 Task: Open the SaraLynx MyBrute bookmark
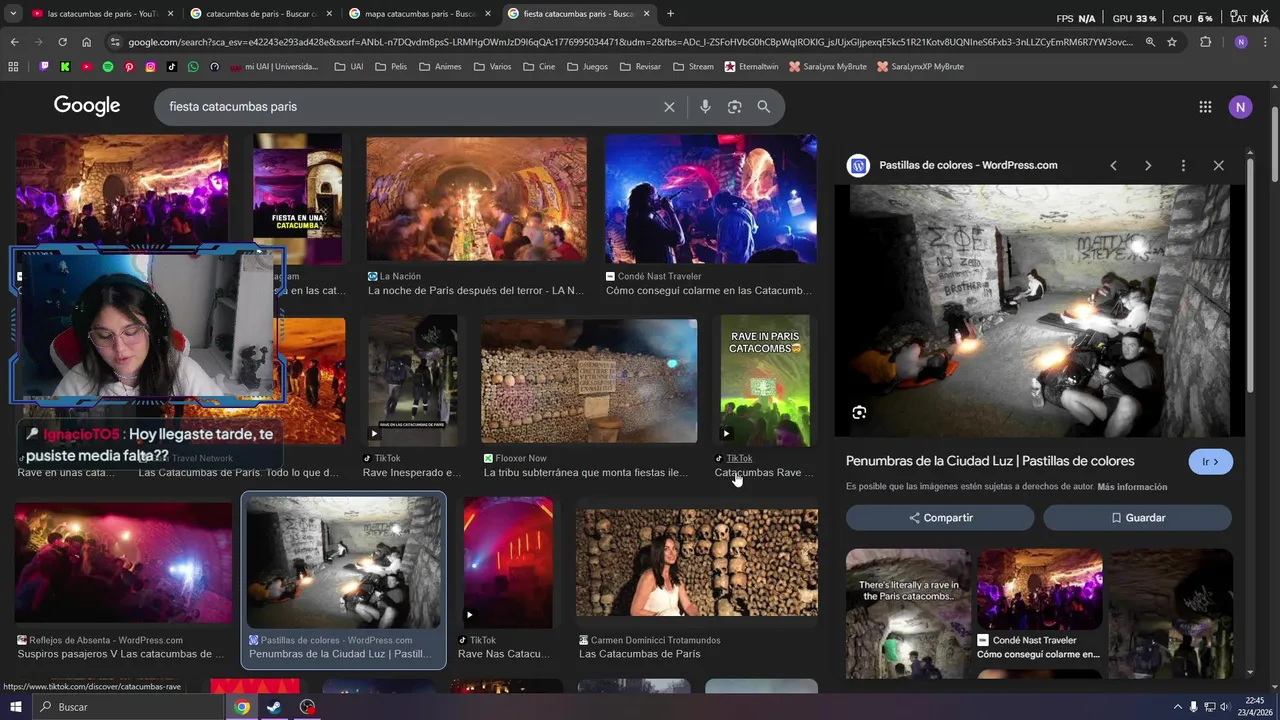pyautogui.click(x=828, y=67)
